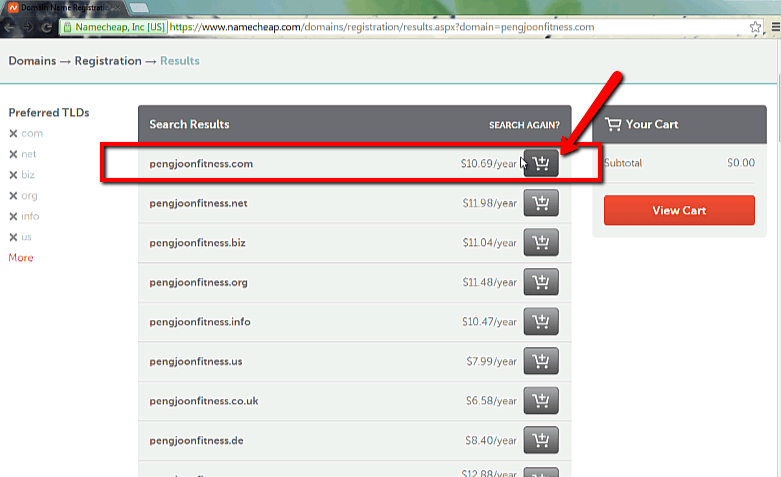Click the browser address bar URL

tap(400, 27)
